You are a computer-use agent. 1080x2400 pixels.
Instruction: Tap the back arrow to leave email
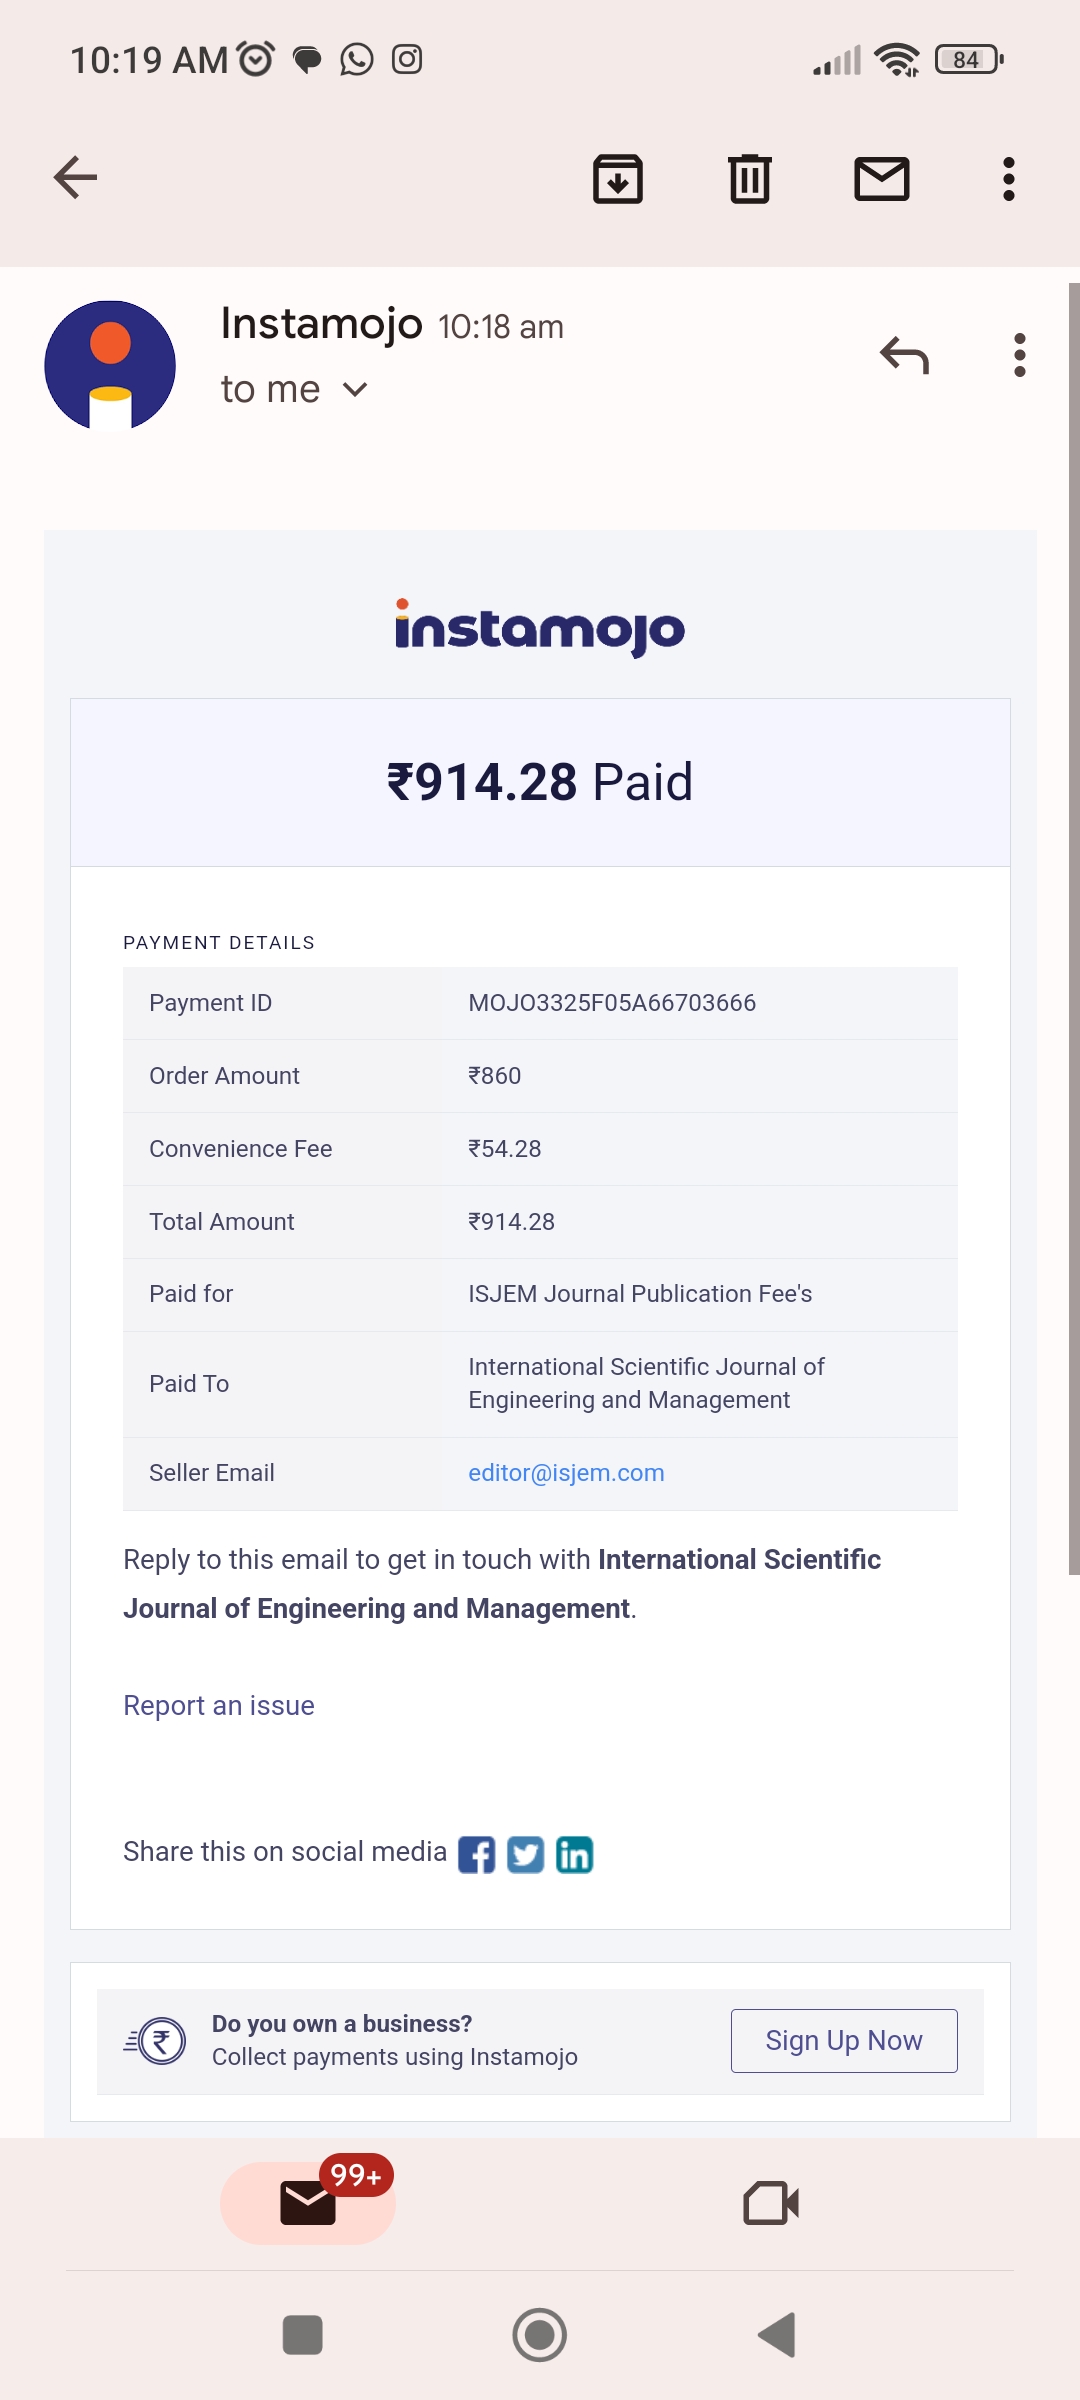(75, 178)
